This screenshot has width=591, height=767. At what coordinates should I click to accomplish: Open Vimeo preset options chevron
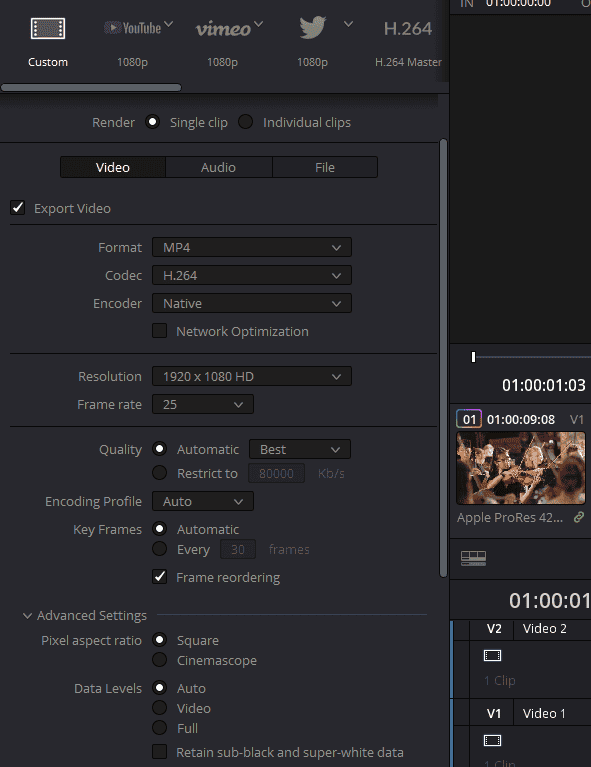point(258,23)
